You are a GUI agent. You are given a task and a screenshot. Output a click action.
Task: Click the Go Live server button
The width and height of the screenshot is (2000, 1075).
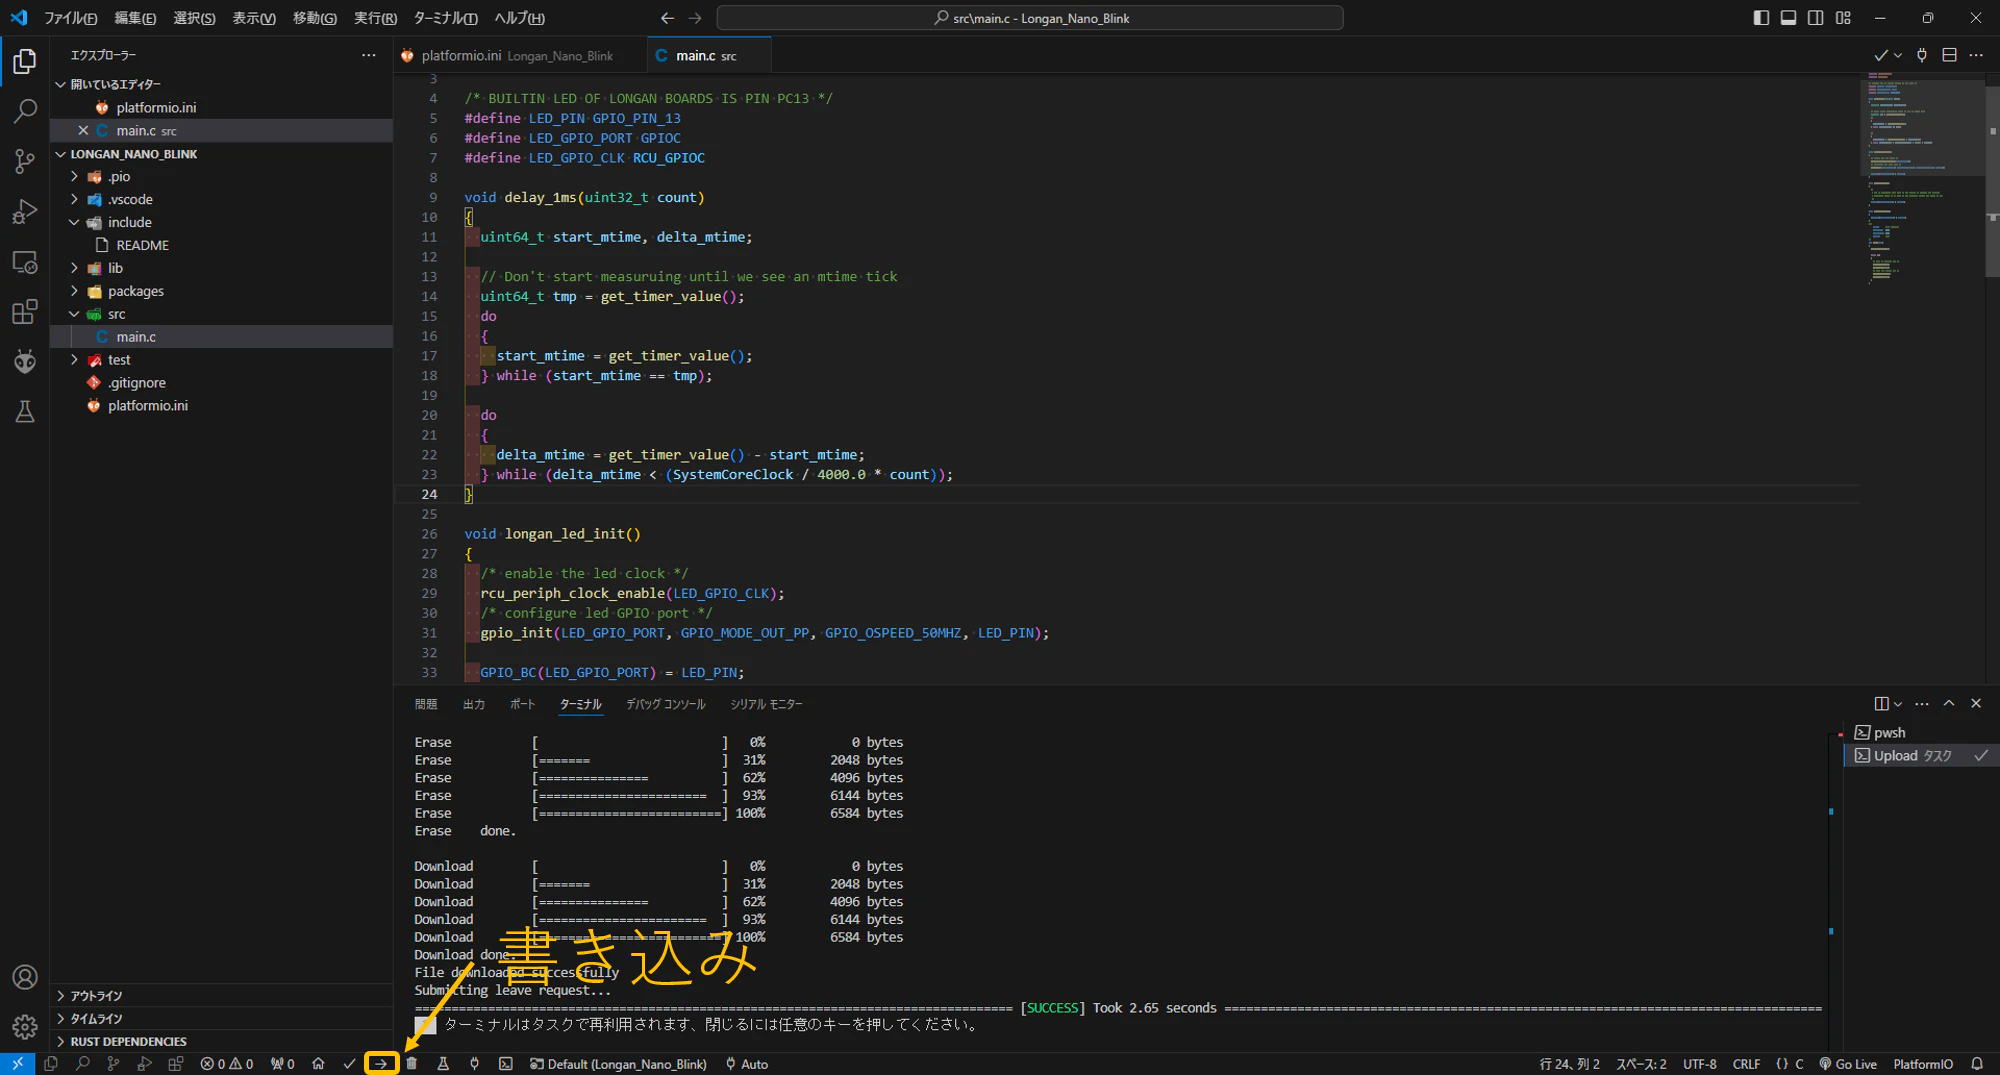(1848, 1064)
